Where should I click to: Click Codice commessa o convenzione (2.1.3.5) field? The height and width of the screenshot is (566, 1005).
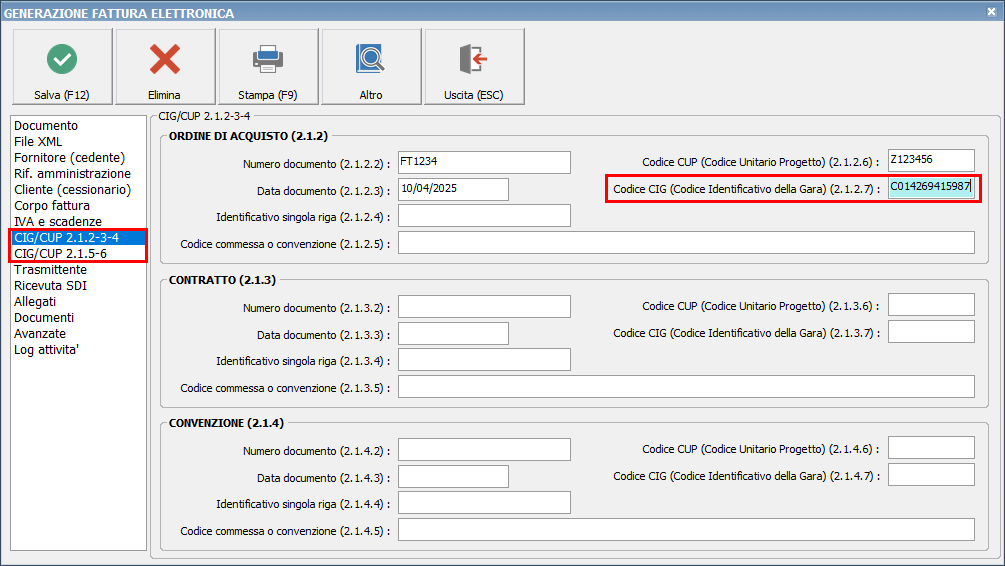tap(686, 387)
